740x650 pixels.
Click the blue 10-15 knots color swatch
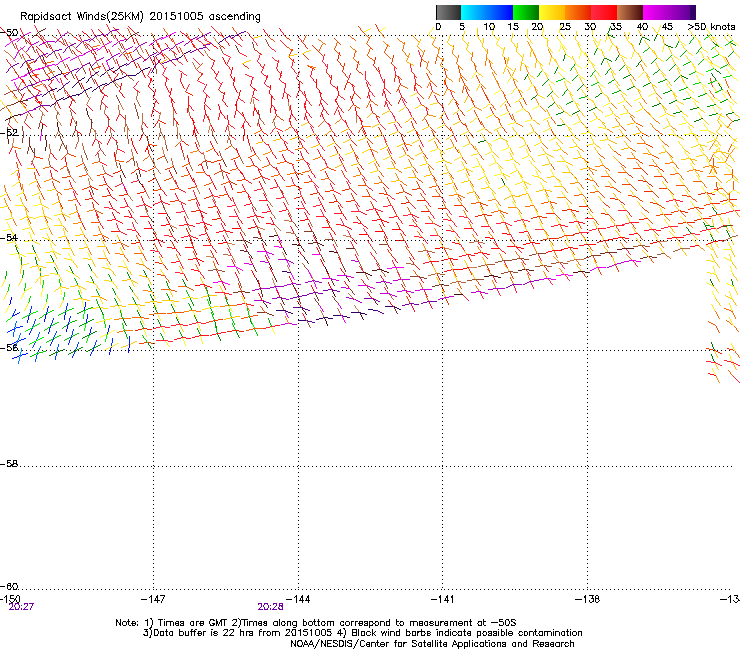pyautogui.click(x=500, y=12)
